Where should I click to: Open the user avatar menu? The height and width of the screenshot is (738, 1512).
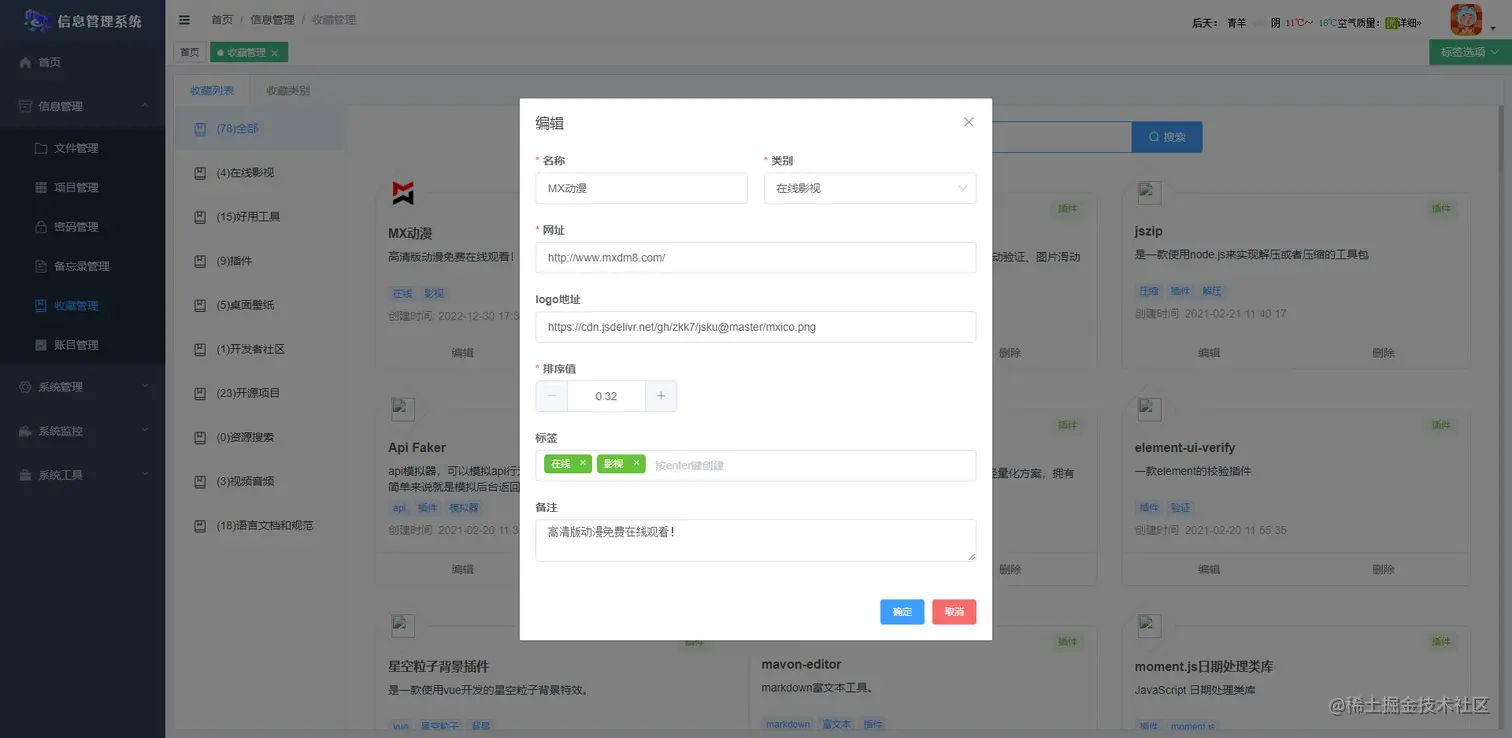coord(1466,20)
